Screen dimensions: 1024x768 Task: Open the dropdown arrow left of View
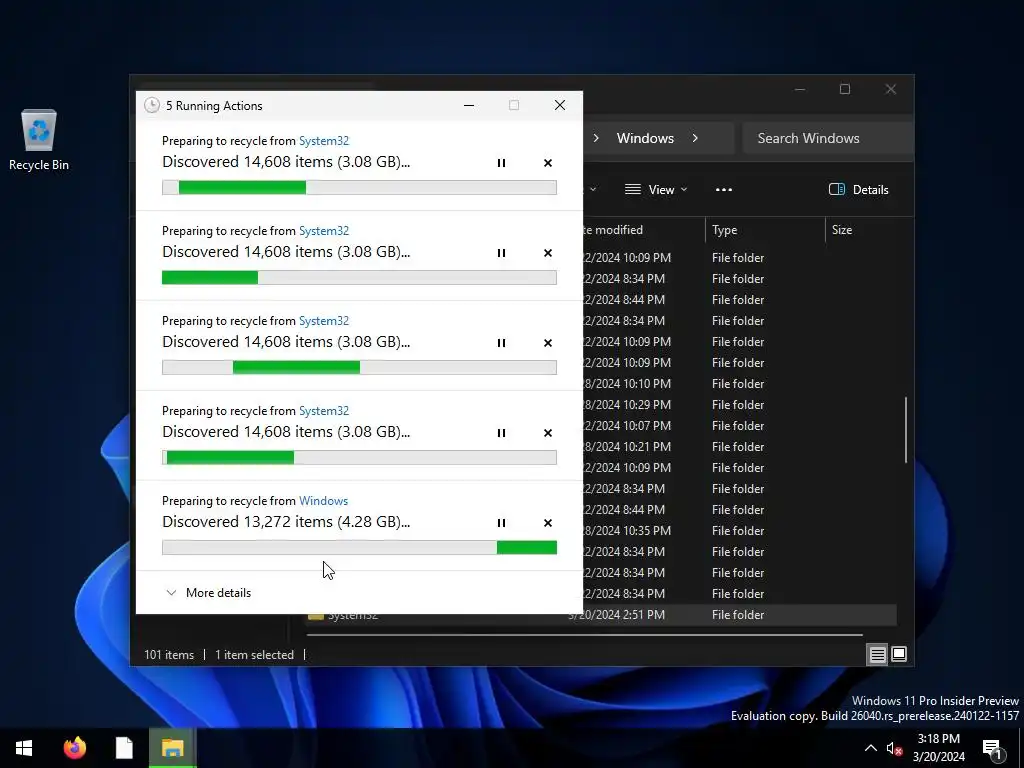pyautogui.click(x=593, y=189)
